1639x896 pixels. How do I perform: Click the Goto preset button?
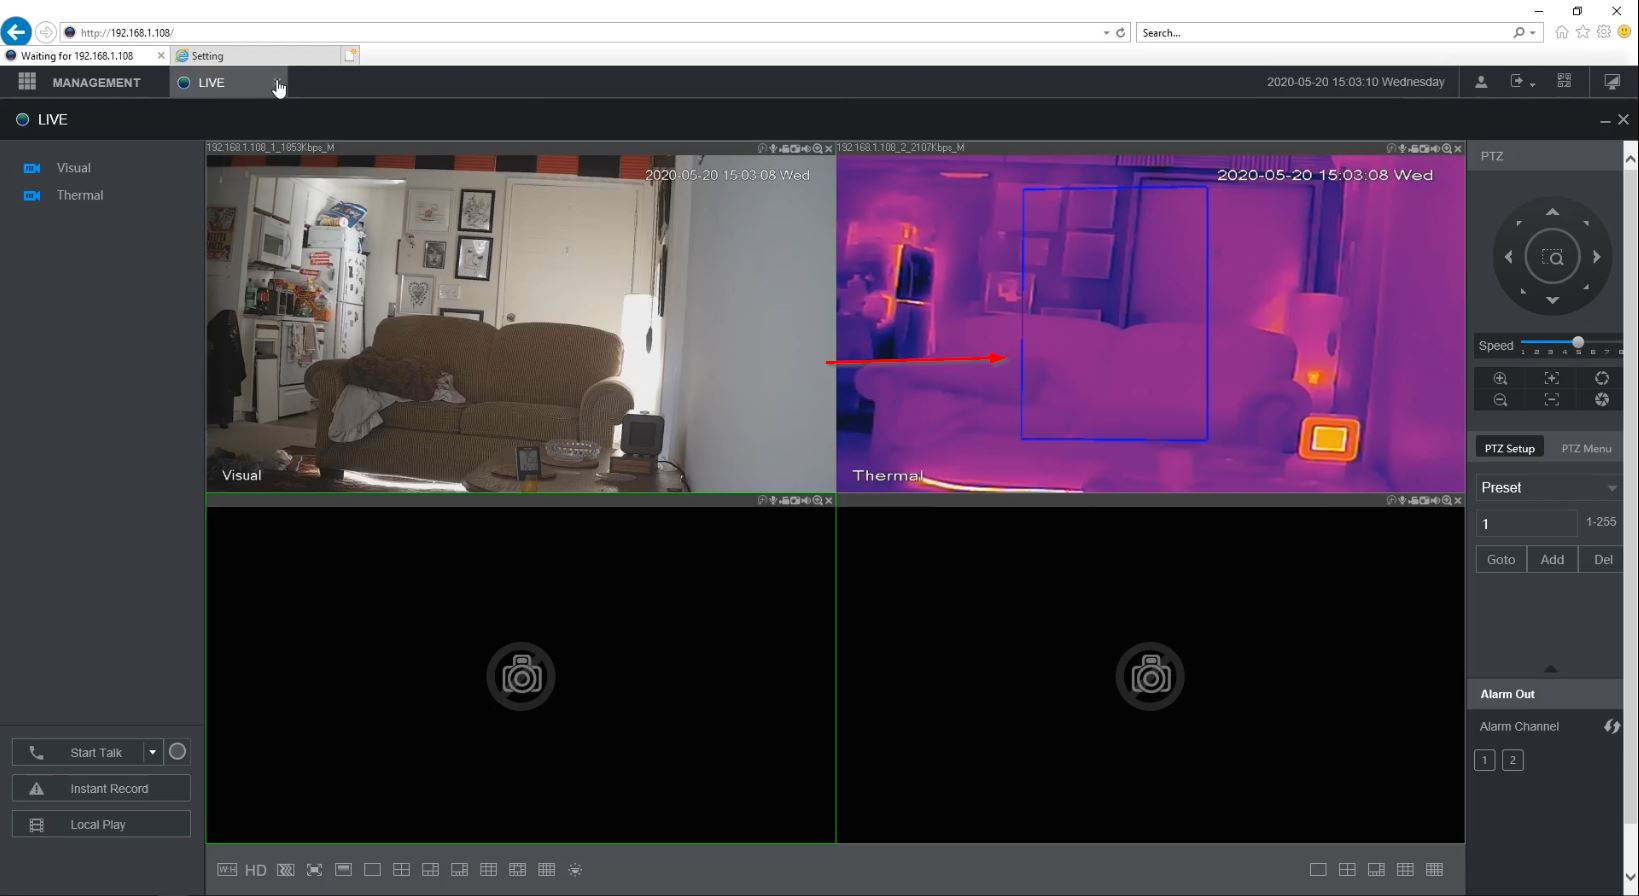pos(1500,560)
